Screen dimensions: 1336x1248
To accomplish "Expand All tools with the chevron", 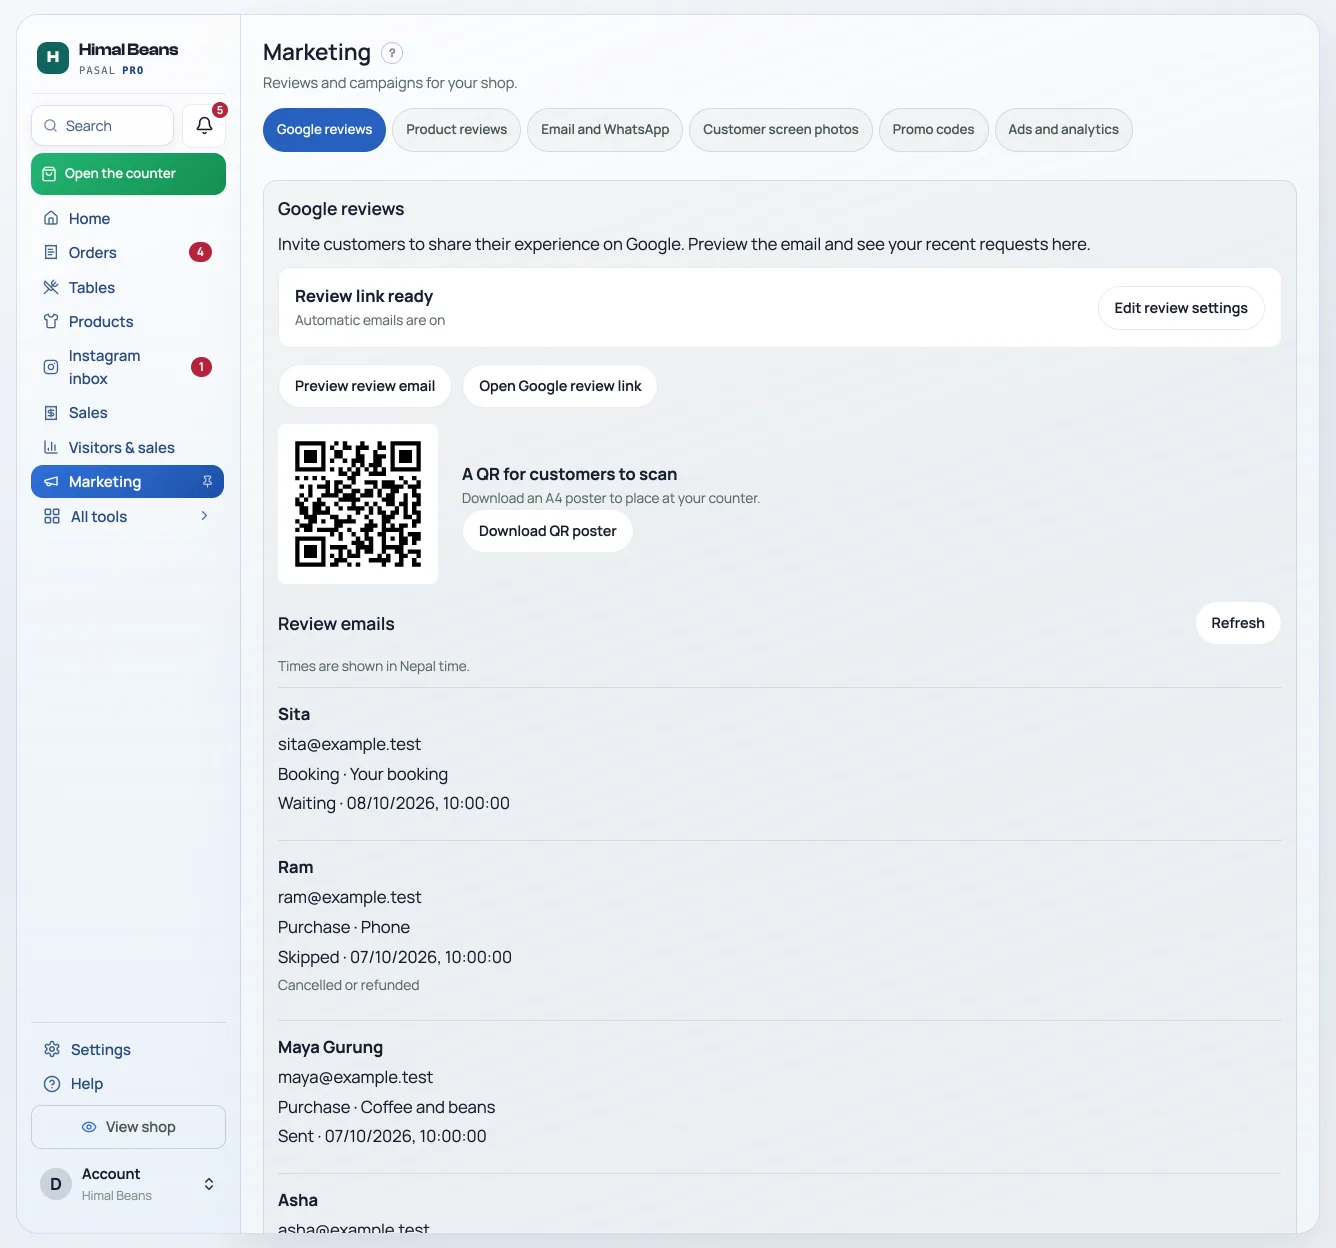I will point(204,516).
